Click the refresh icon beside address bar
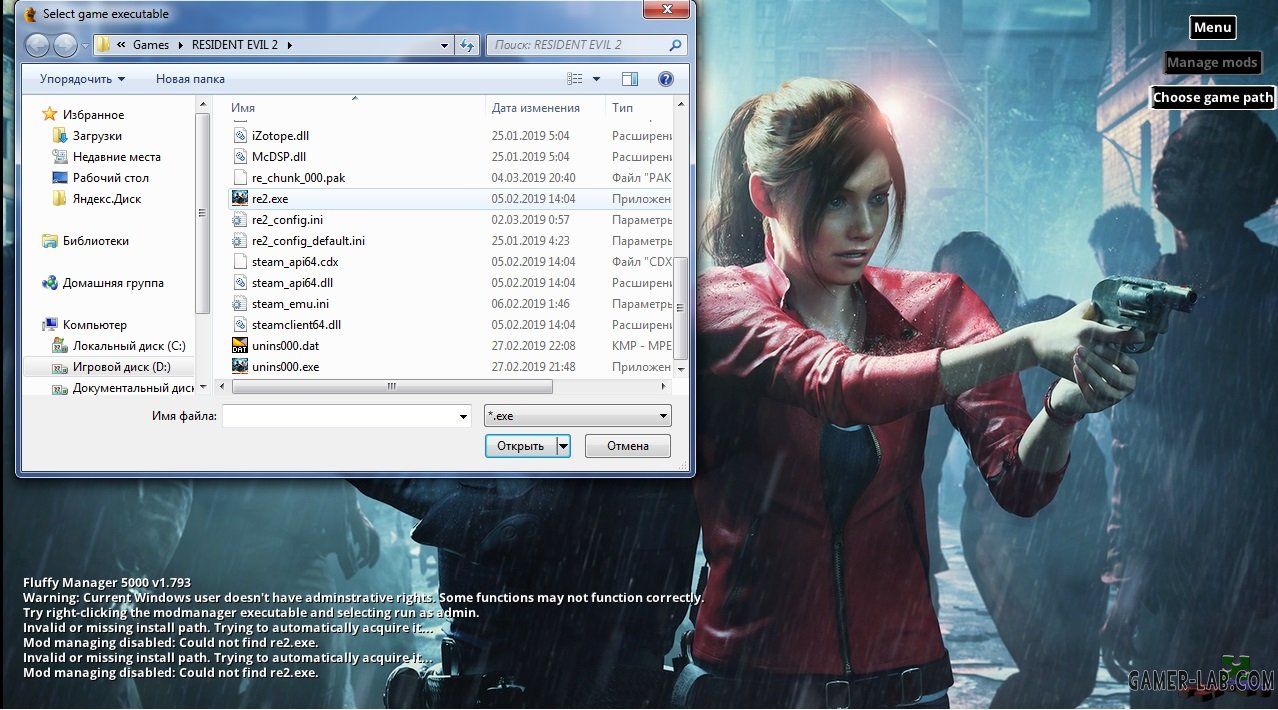 pyautogui.click(x=467, y=45)
